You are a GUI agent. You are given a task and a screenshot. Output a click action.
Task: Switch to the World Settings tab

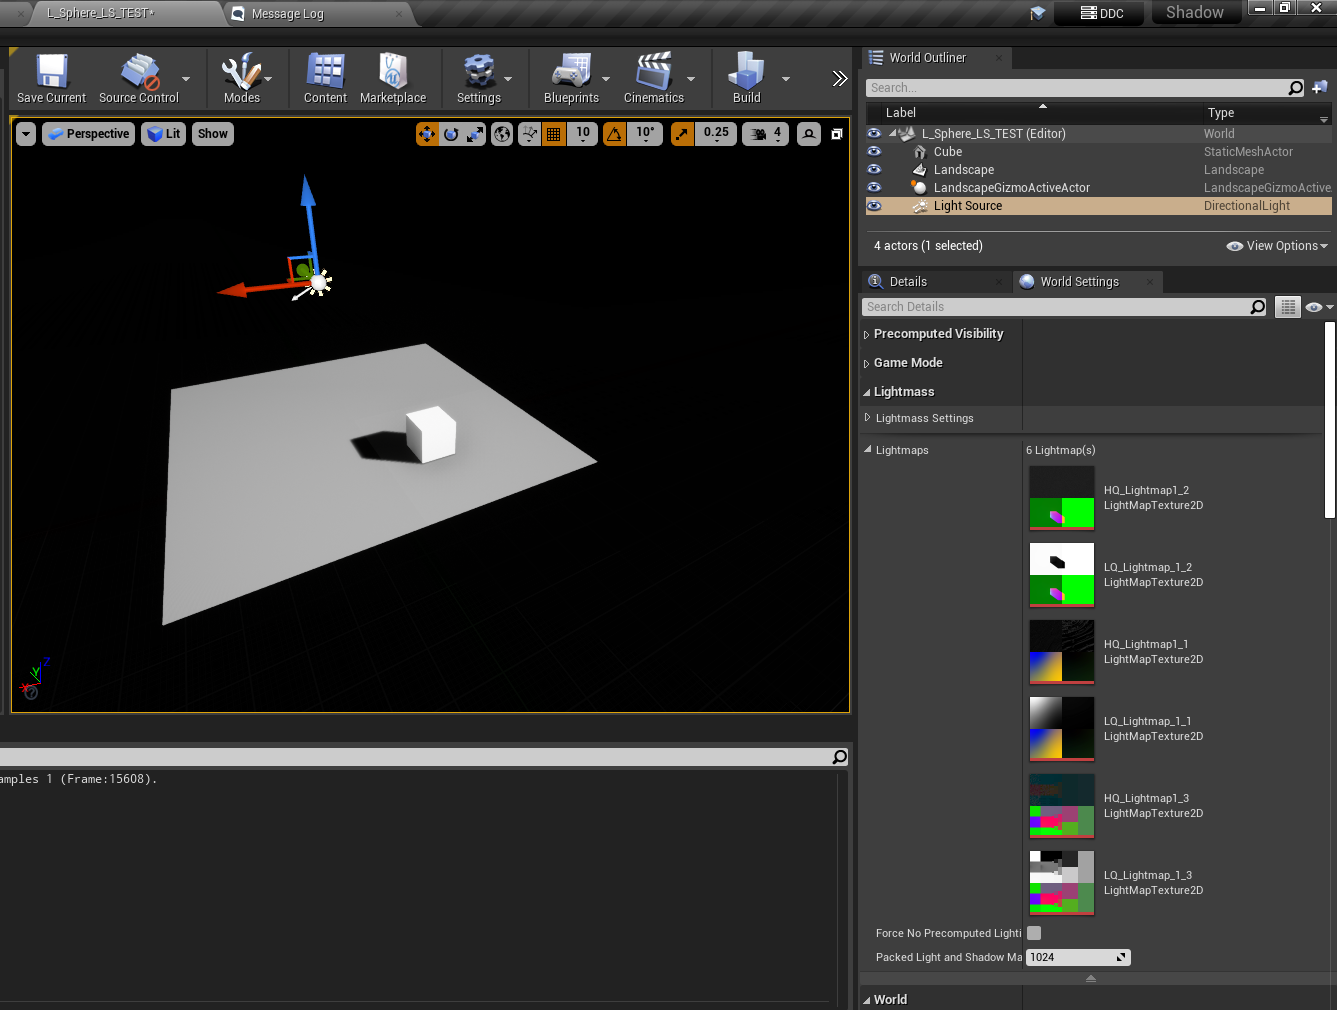[x=1078, y=282]
